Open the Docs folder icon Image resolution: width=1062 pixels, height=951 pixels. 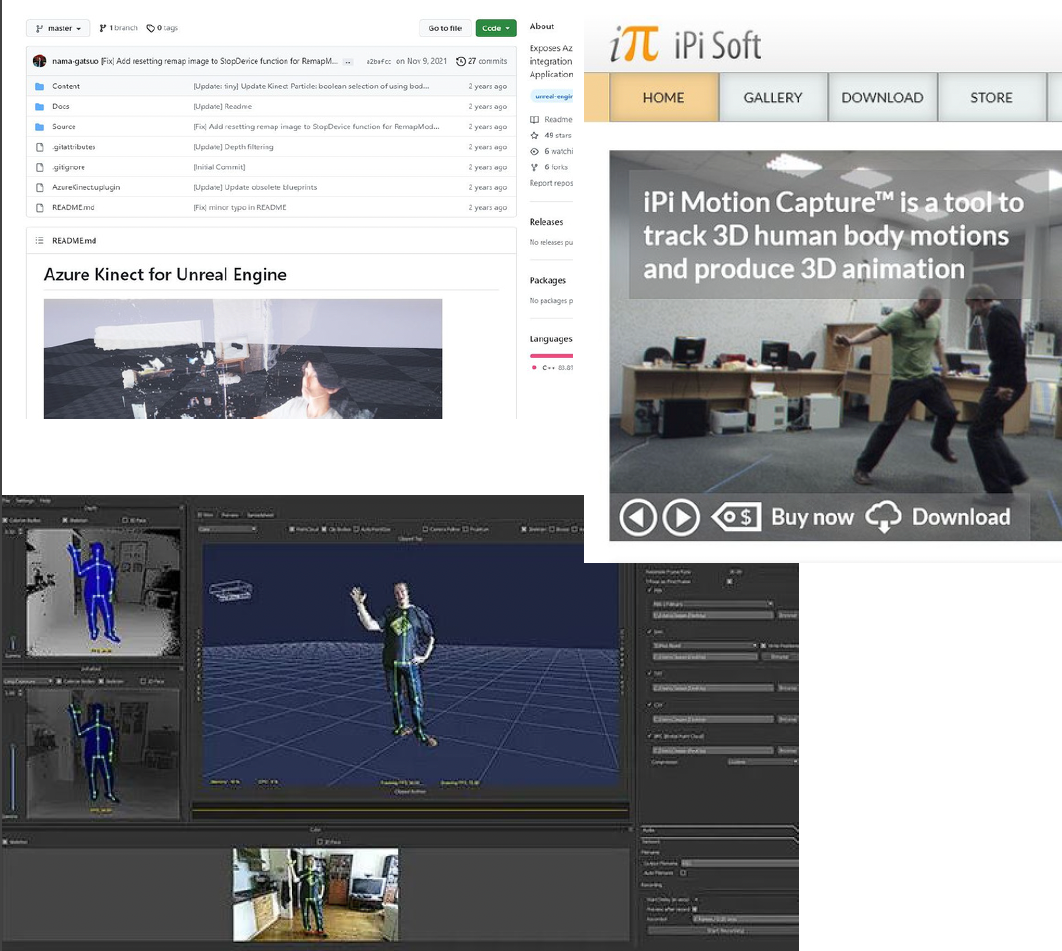tap(39, 106)
